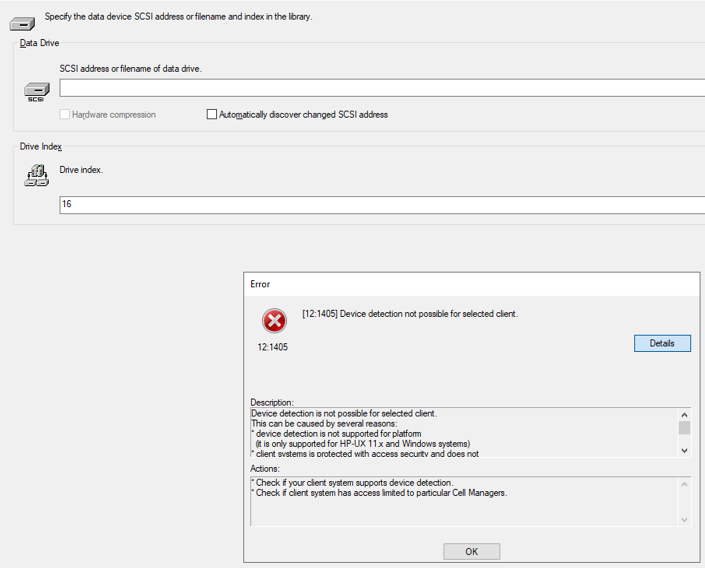This screenshot has width=705, height=568.
Task: Click the Description scrollbar thumb
Action: [684, 428]
